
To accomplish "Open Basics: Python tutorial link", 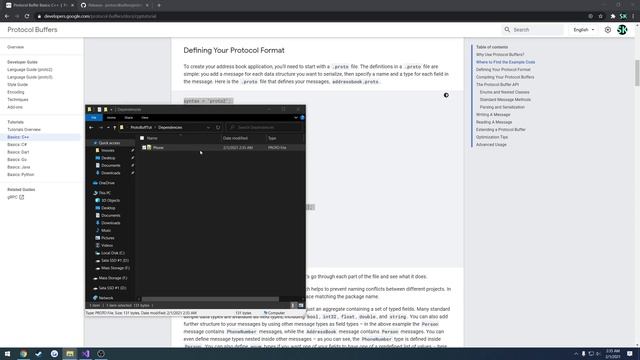I will (20, 175).
